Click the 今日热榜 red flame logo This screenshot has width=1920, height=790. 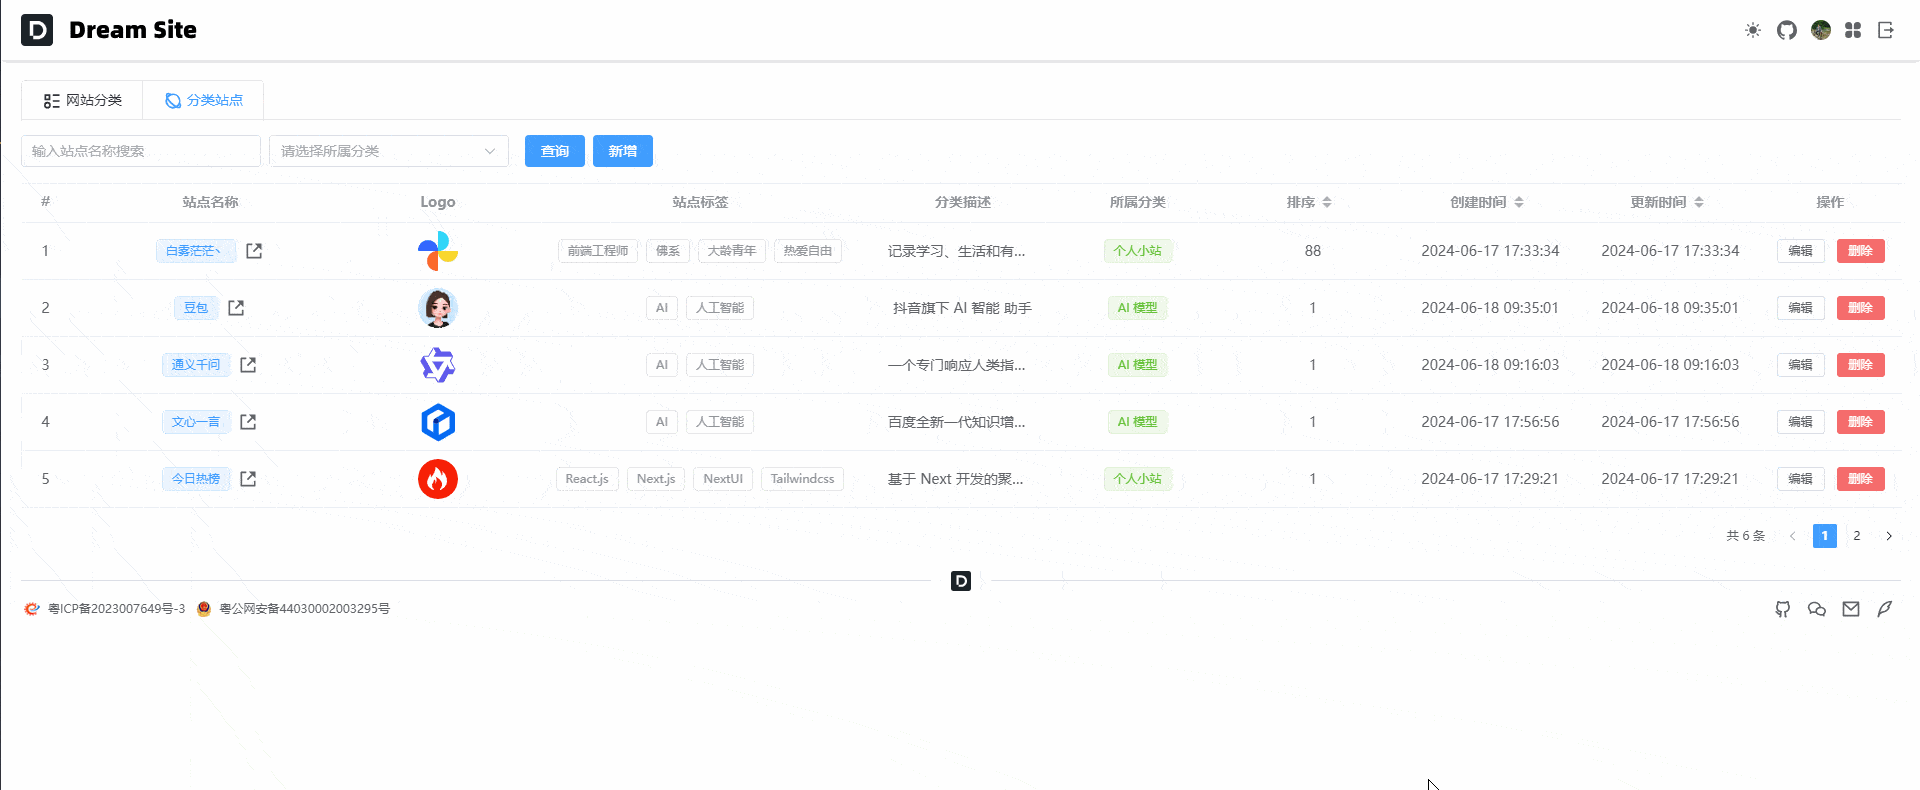pyautogui.click(x=438, y=479)
